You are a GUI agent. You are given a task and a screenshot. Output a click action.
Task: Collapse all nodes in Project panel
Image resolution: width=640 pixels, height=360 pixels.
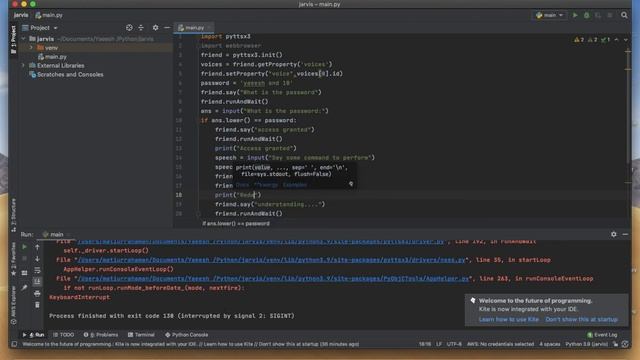[x=141, y=28]
